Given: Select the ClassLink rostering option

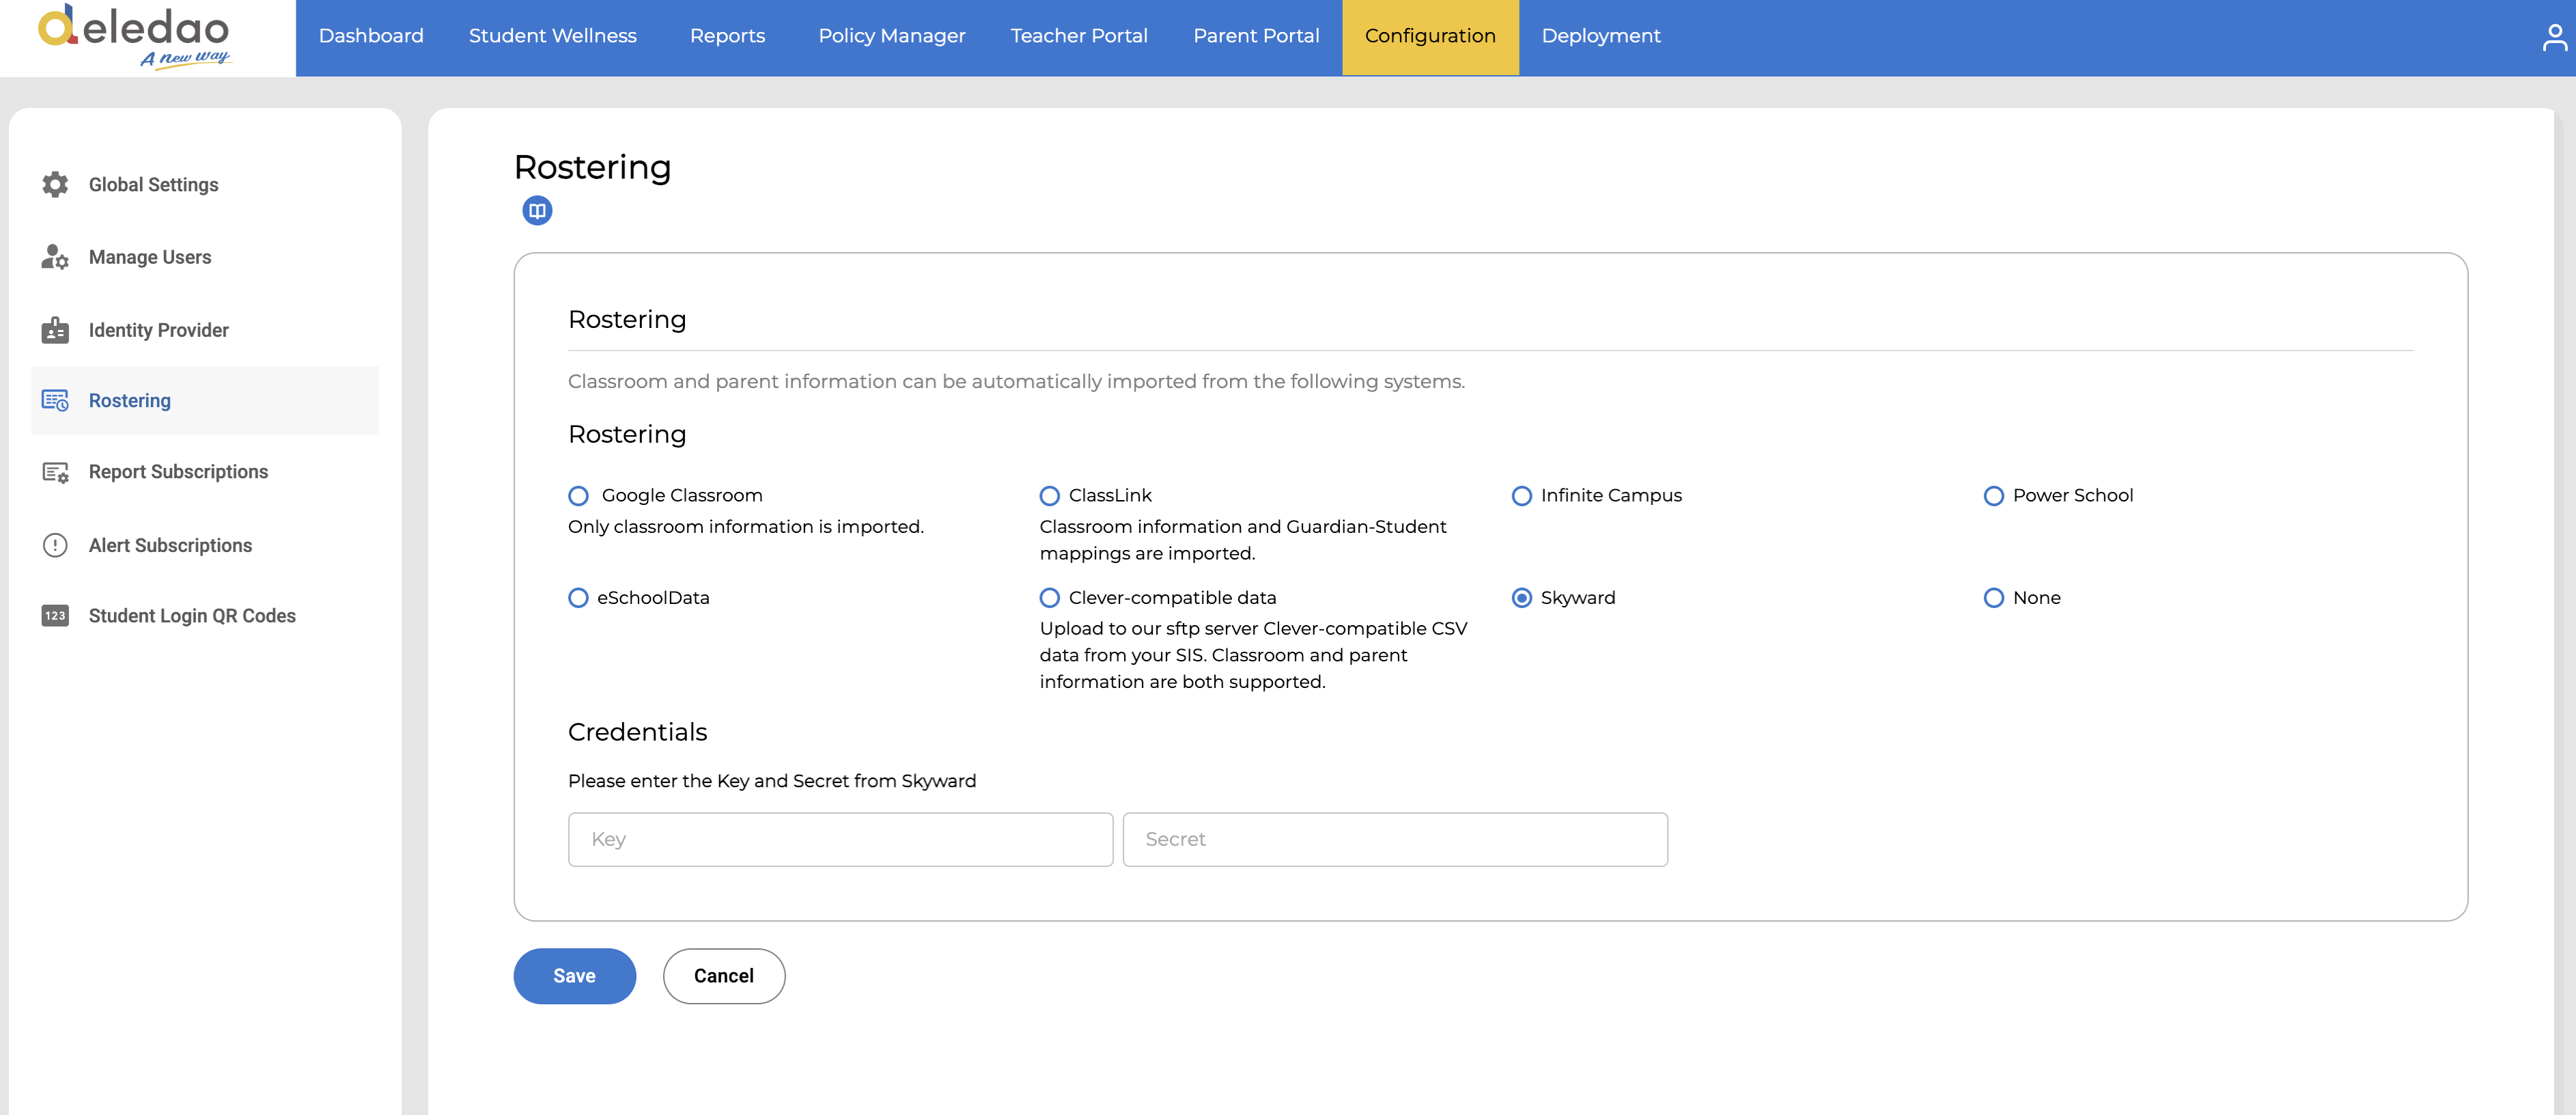Looking at the screenshot, I should point(1049,496).
